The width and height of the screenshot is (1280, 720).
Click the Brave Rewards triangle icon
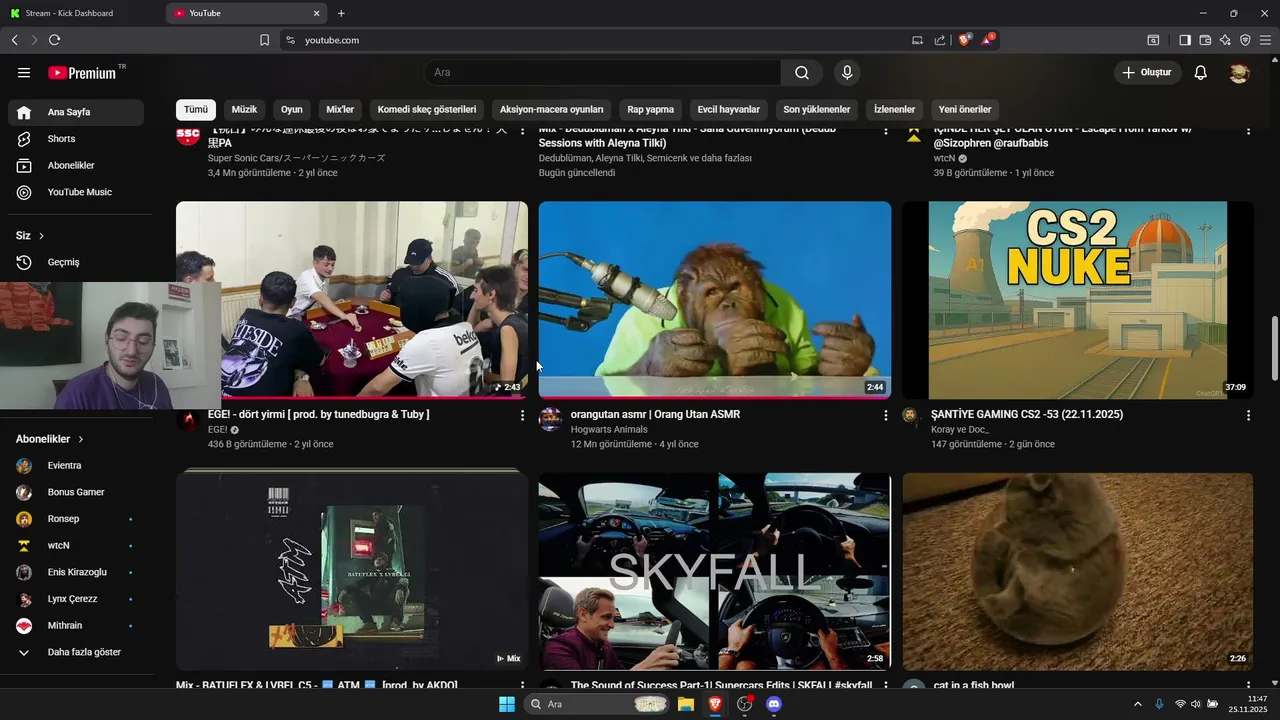988,40
